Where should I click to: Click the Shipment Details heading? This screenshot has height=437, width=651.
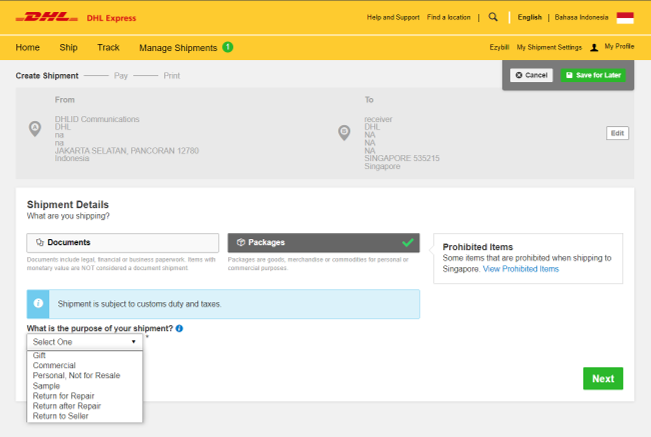68,205
